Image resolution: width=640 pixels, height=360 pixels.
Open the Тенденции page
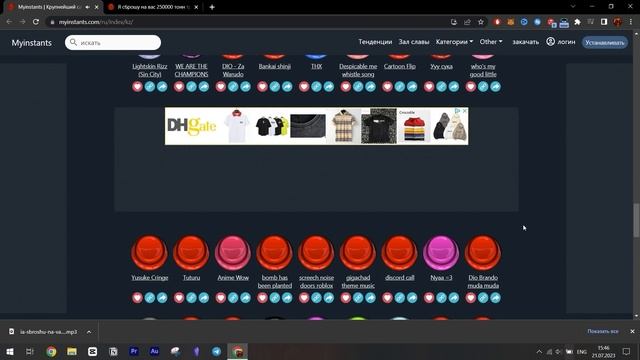(375, 42)
